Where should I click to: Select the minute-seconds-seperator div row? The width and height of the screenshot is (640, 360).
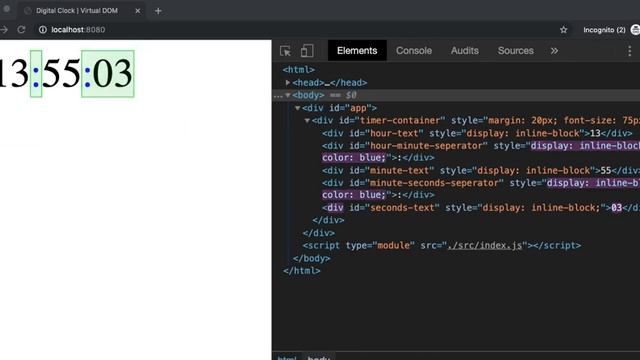pos(456,189)
